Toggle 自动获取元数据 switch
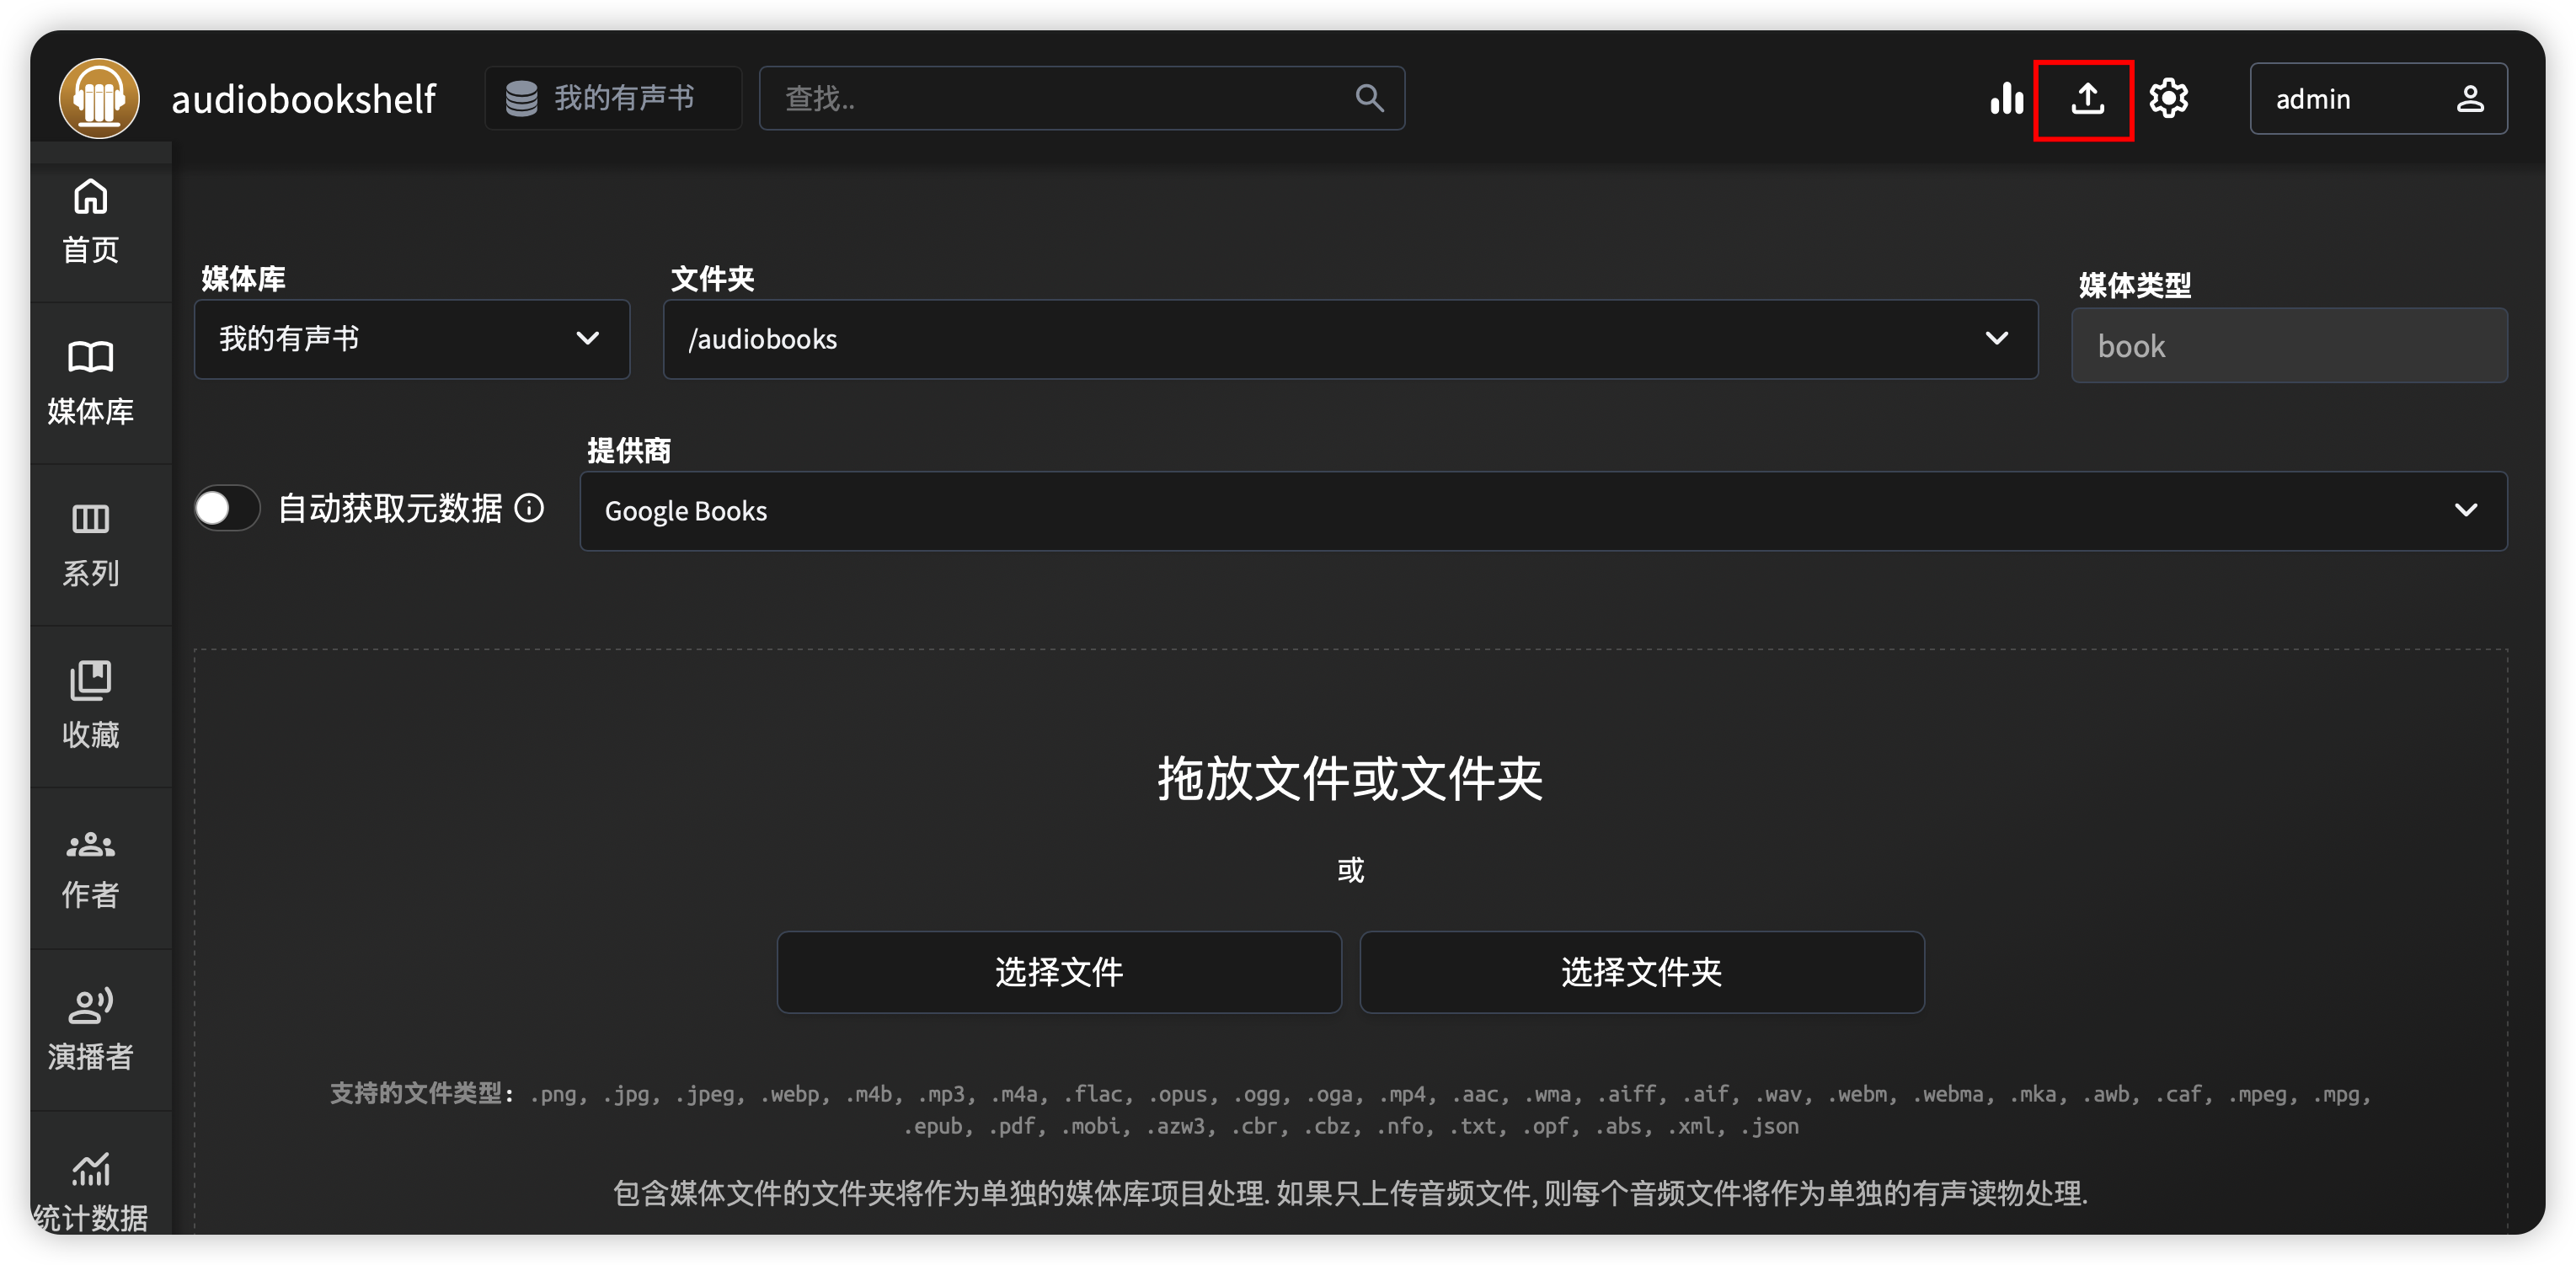The width and height of the screenshot is (2576, 1265). pos(227,508)
